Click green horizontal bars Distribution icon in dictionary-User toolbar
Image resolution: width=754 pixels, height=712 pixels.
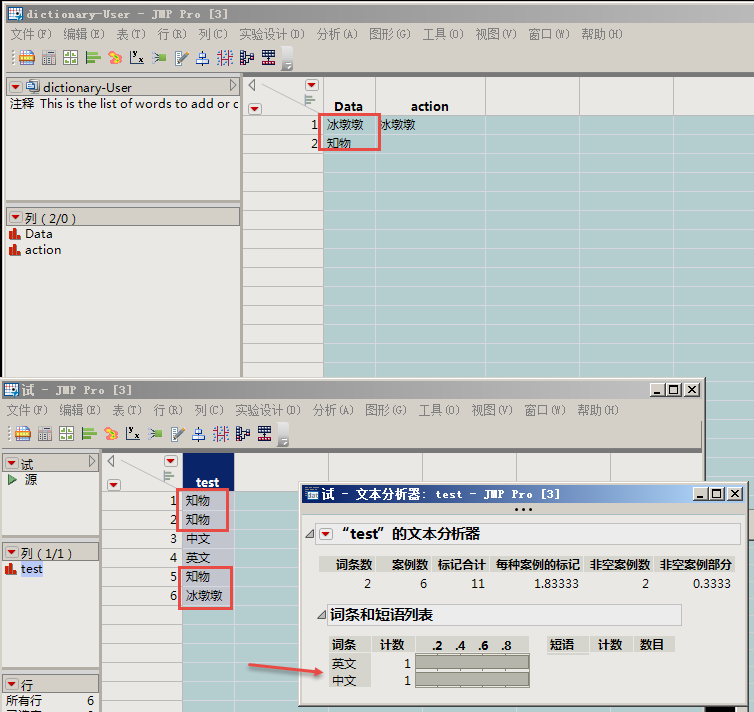[x=93, y=58]
